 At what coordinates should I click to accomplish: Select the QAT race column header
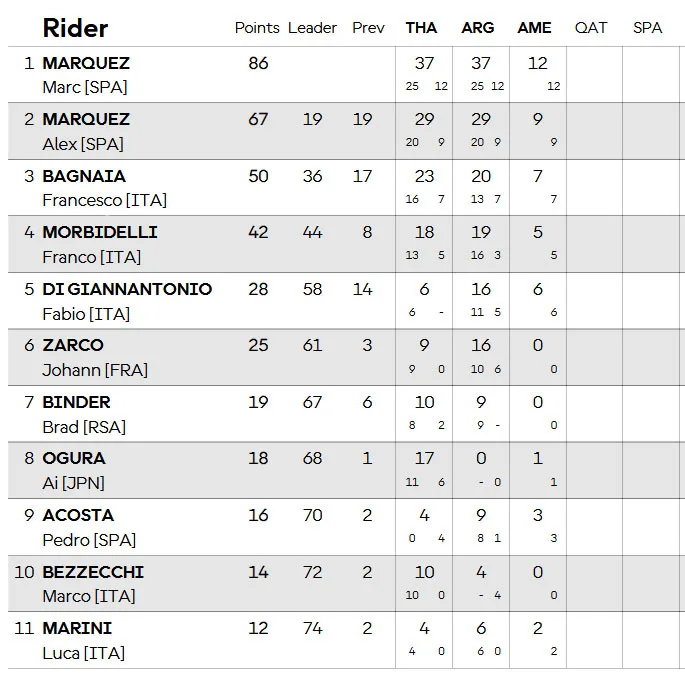(591, 28)
